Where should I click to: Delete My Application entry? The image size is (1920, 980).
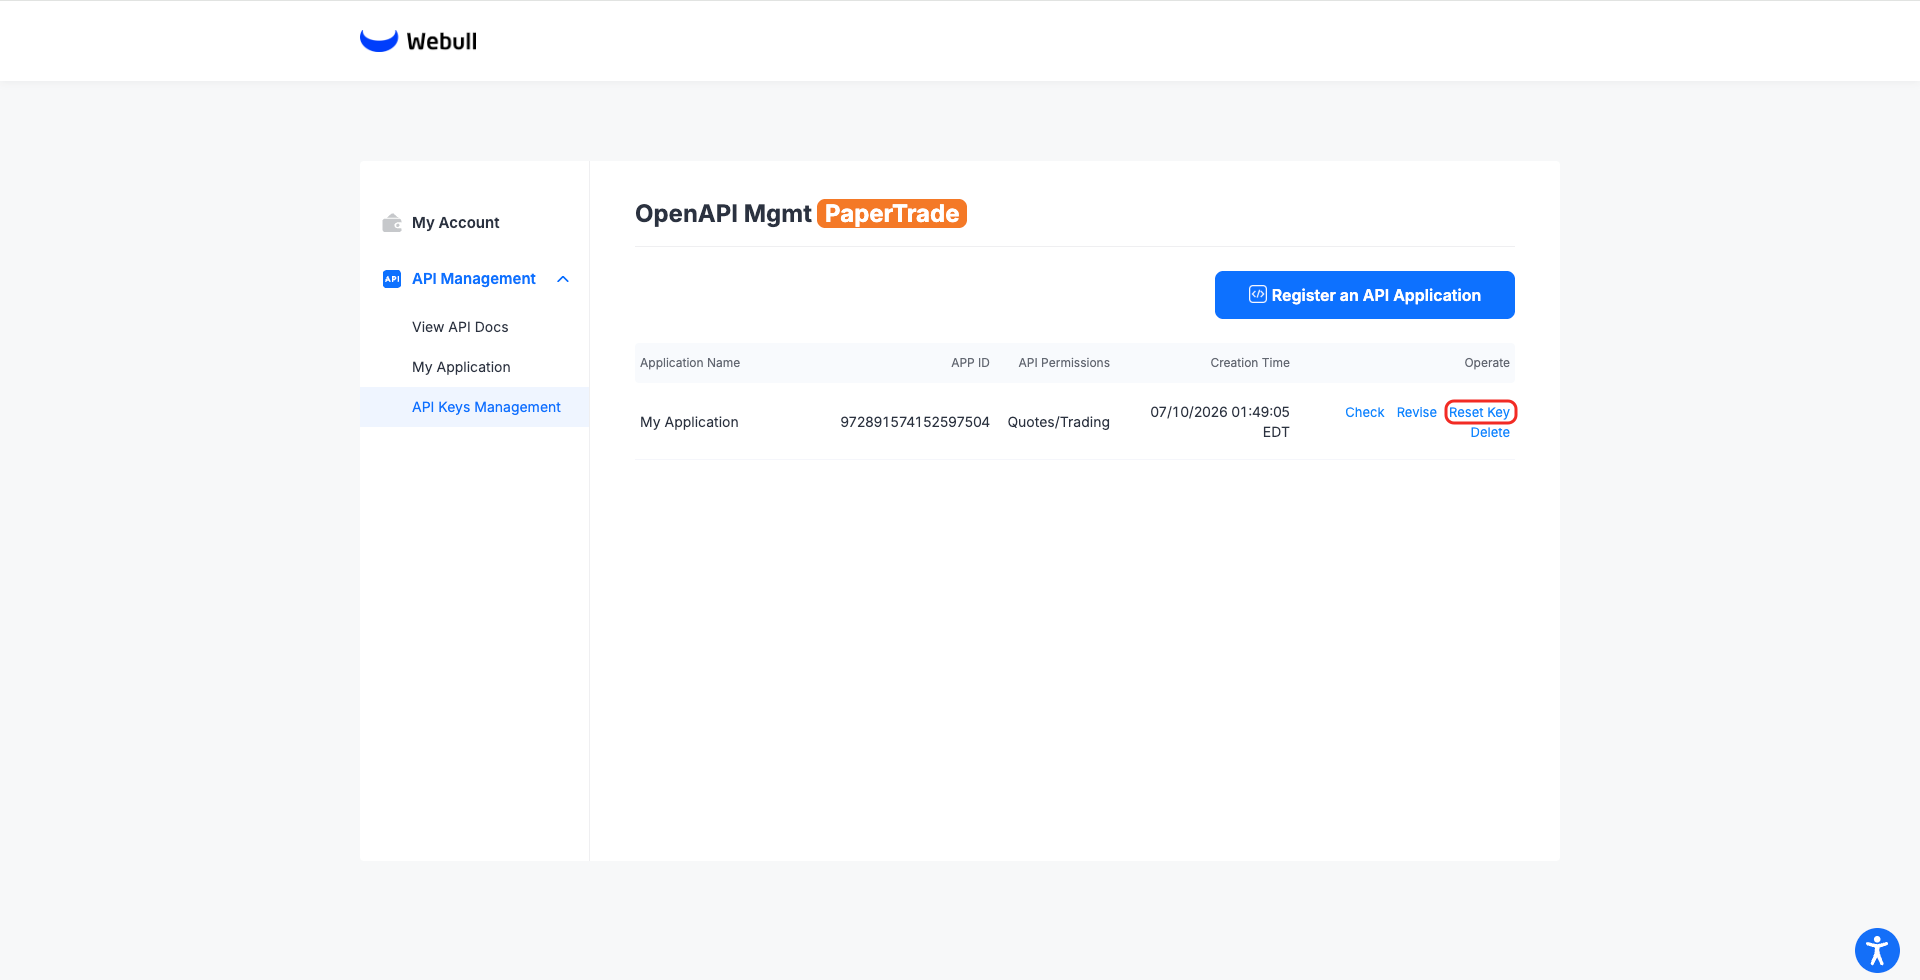(1490, 432)
